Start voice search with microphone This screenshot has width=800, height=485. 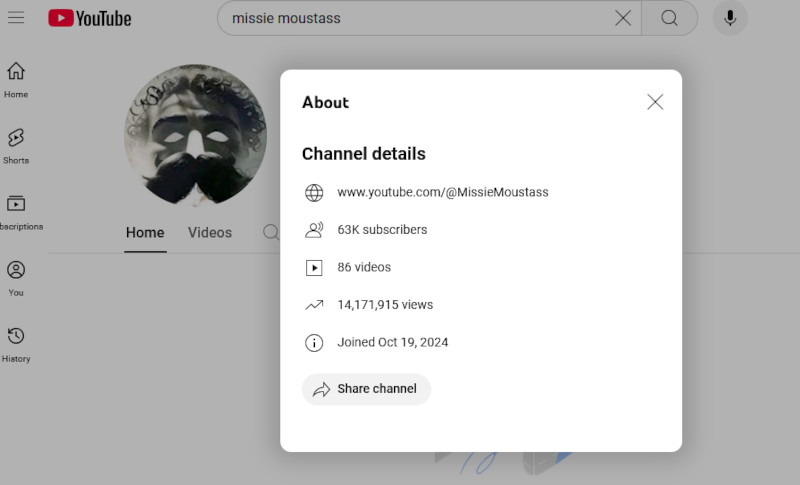tap(730, 18)
